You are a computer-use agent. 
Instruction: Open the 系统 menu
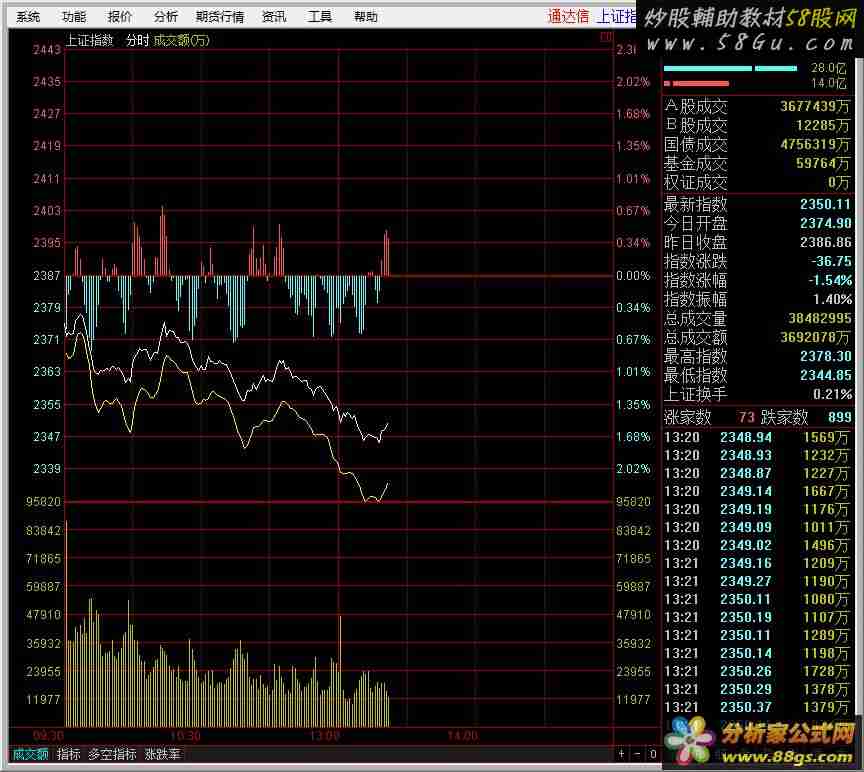point(28,17)
